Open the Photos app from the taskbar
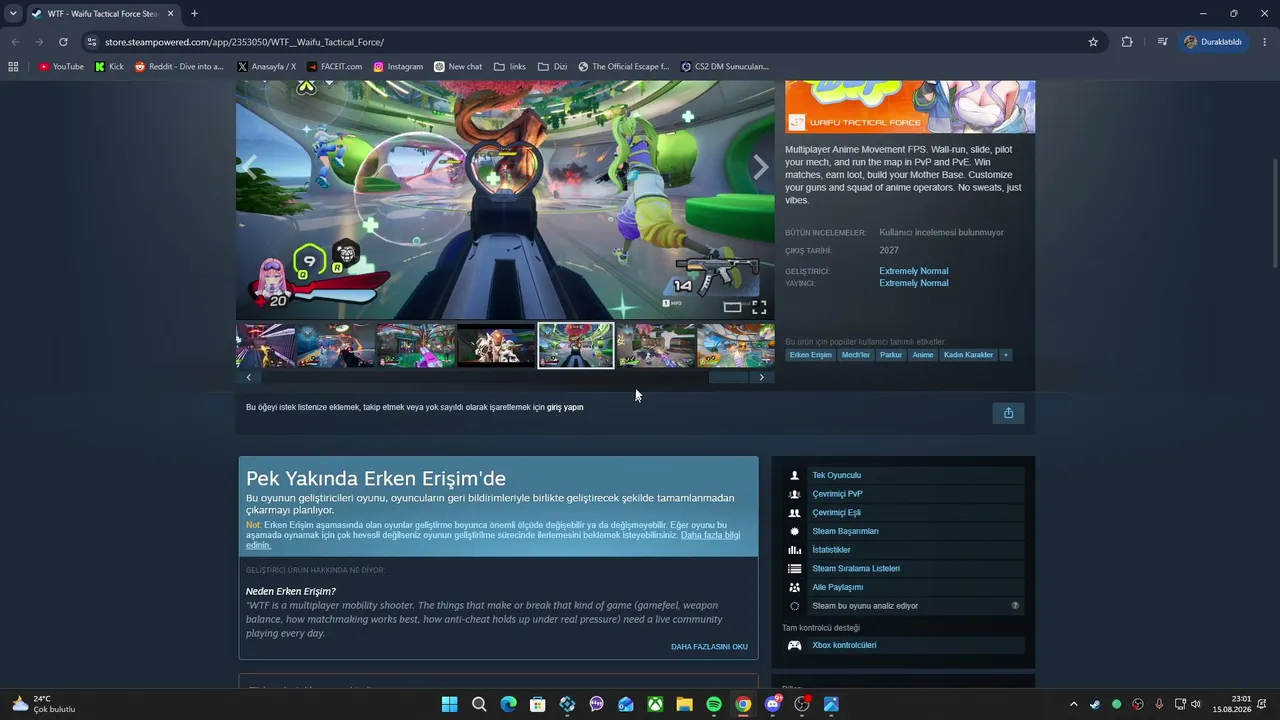 coord(831,704)
